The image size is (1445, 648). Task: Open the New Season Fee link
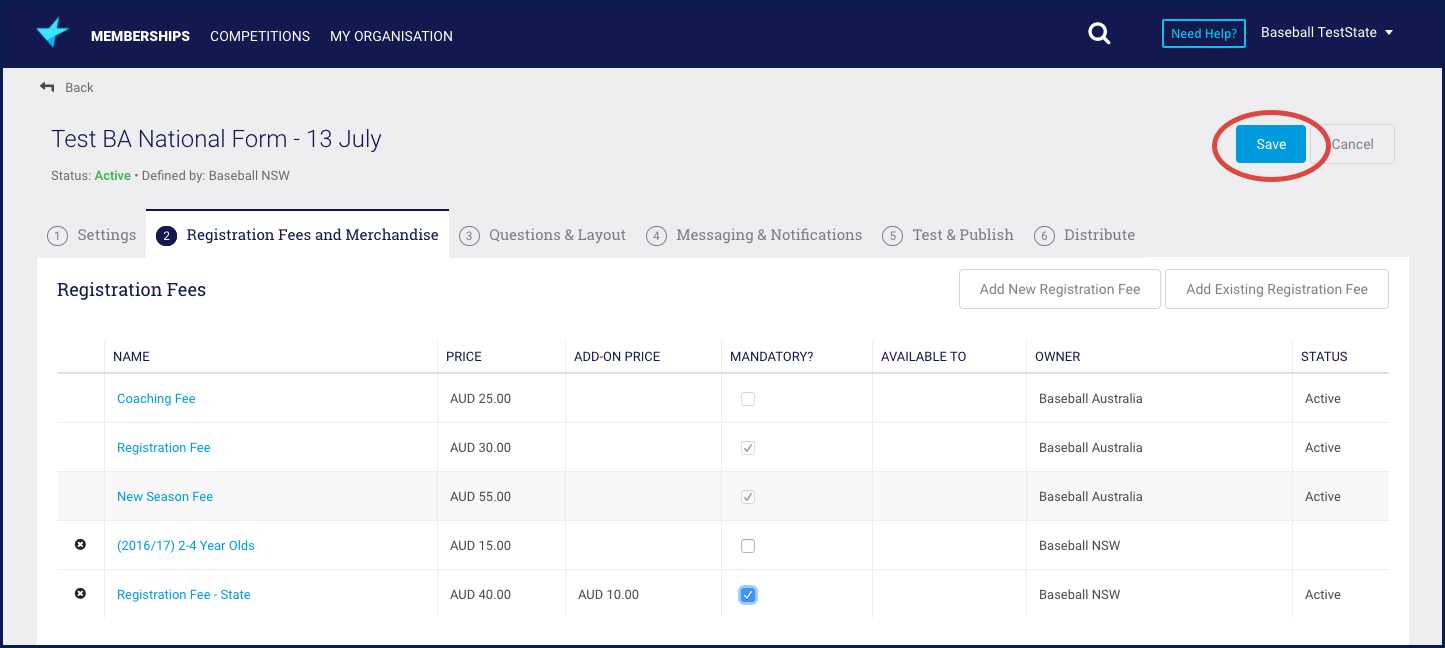[165, 496]
